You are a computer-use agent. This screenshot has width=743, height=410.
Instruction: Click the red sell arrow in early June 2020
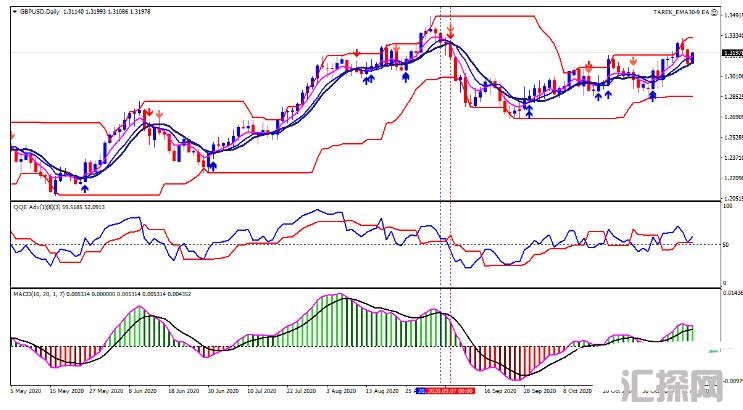coord(147,113)
